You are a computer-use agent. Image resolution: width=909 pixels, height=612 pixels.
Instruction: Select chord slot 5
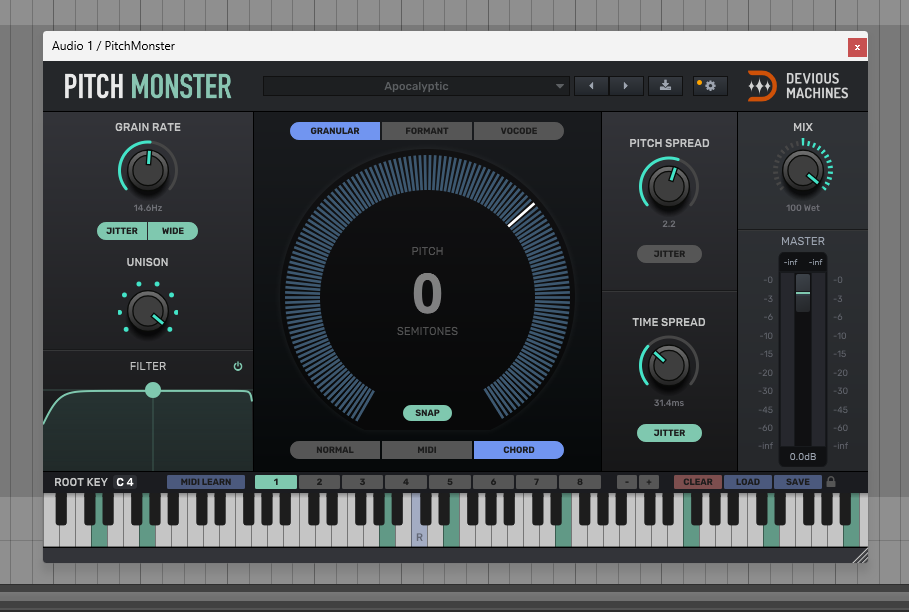pyautogui.click(x=449, y=482)
